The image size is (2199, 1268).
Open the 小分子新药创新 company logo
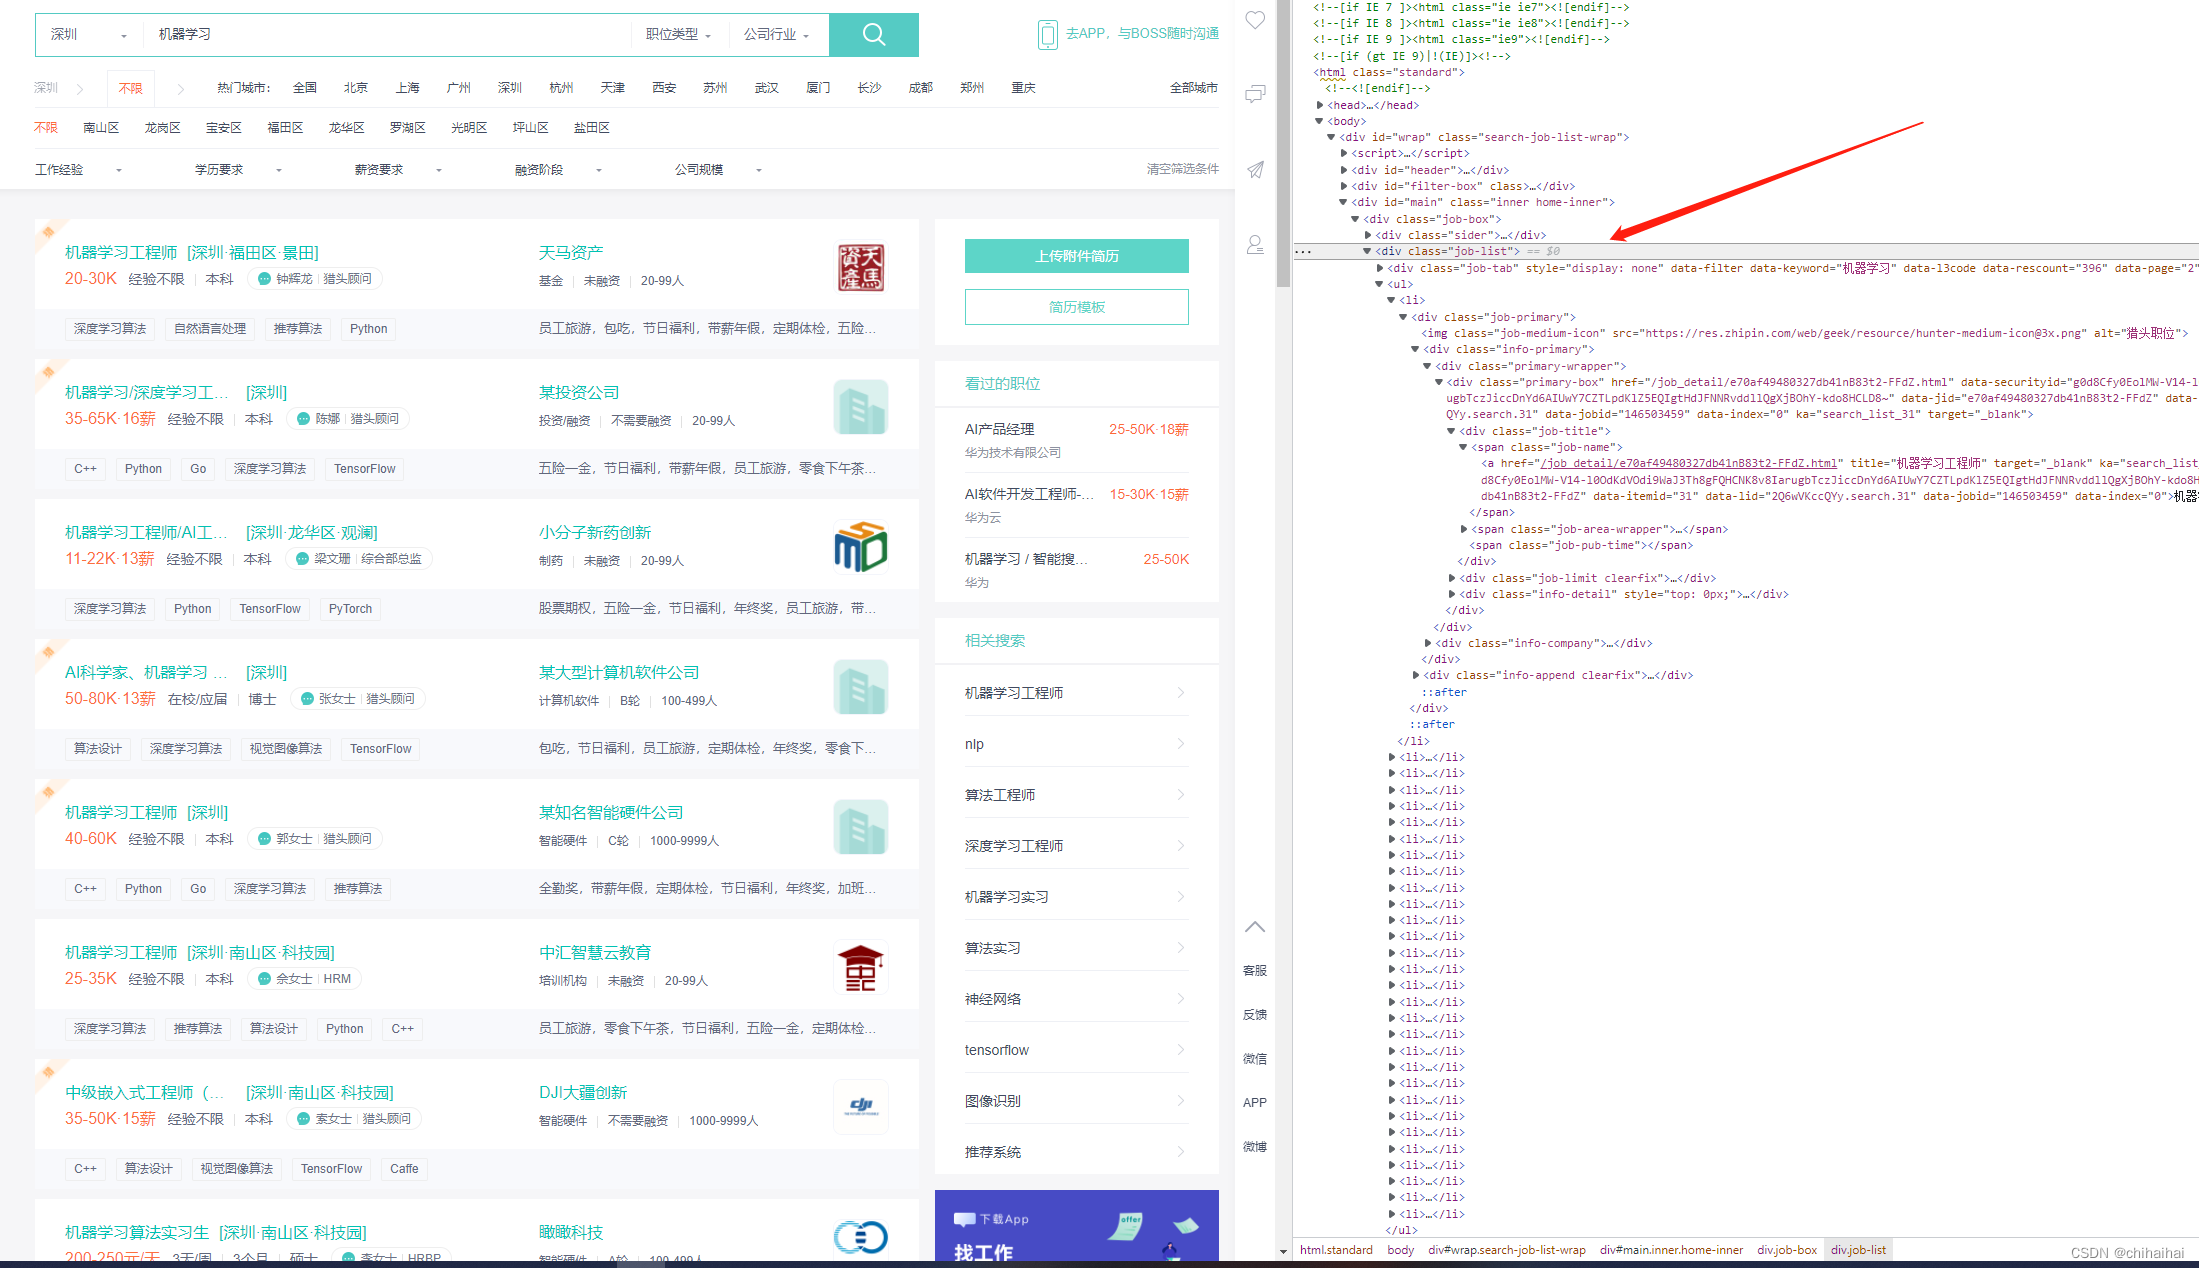[860, 547]
